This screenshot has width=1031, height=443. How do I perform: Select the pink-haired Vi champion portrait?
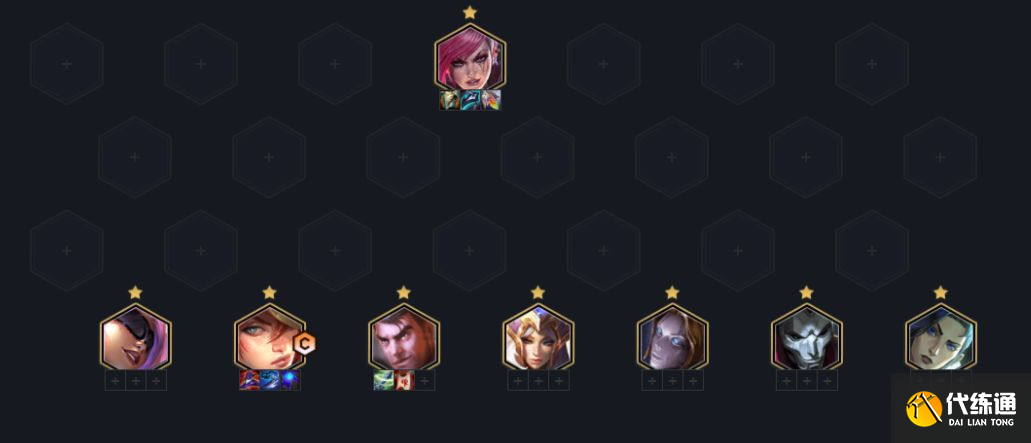469,57
